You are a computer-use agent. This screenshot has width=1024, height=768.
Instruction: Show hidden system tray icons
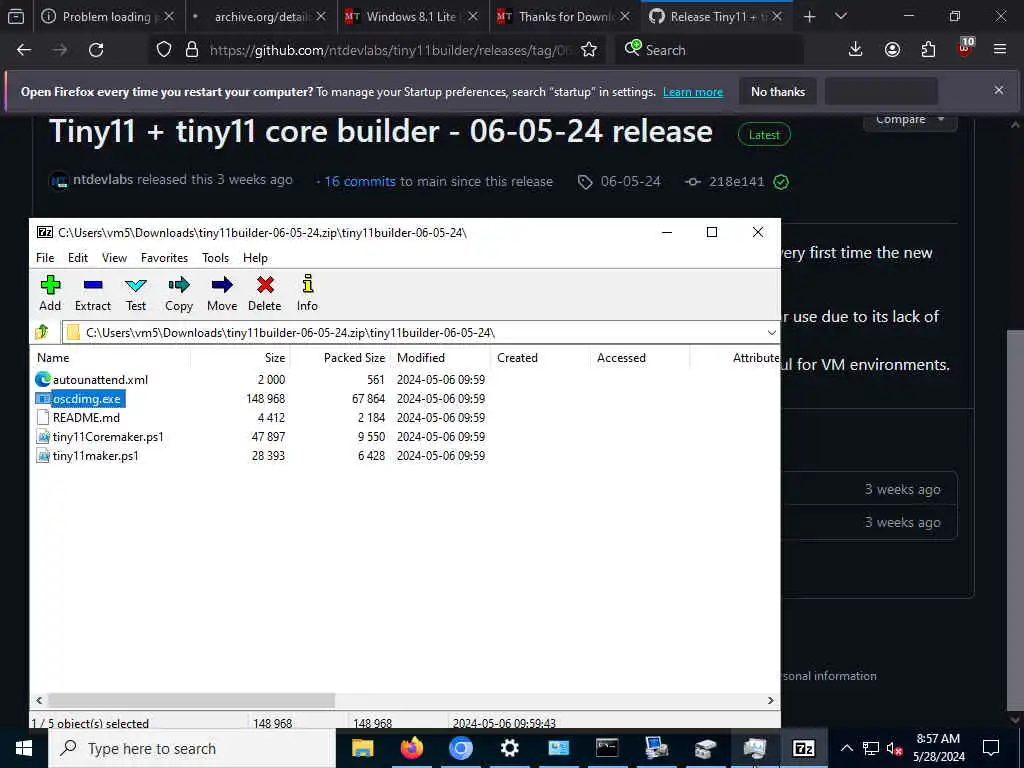pyautogui.click(x=846, y=748)
